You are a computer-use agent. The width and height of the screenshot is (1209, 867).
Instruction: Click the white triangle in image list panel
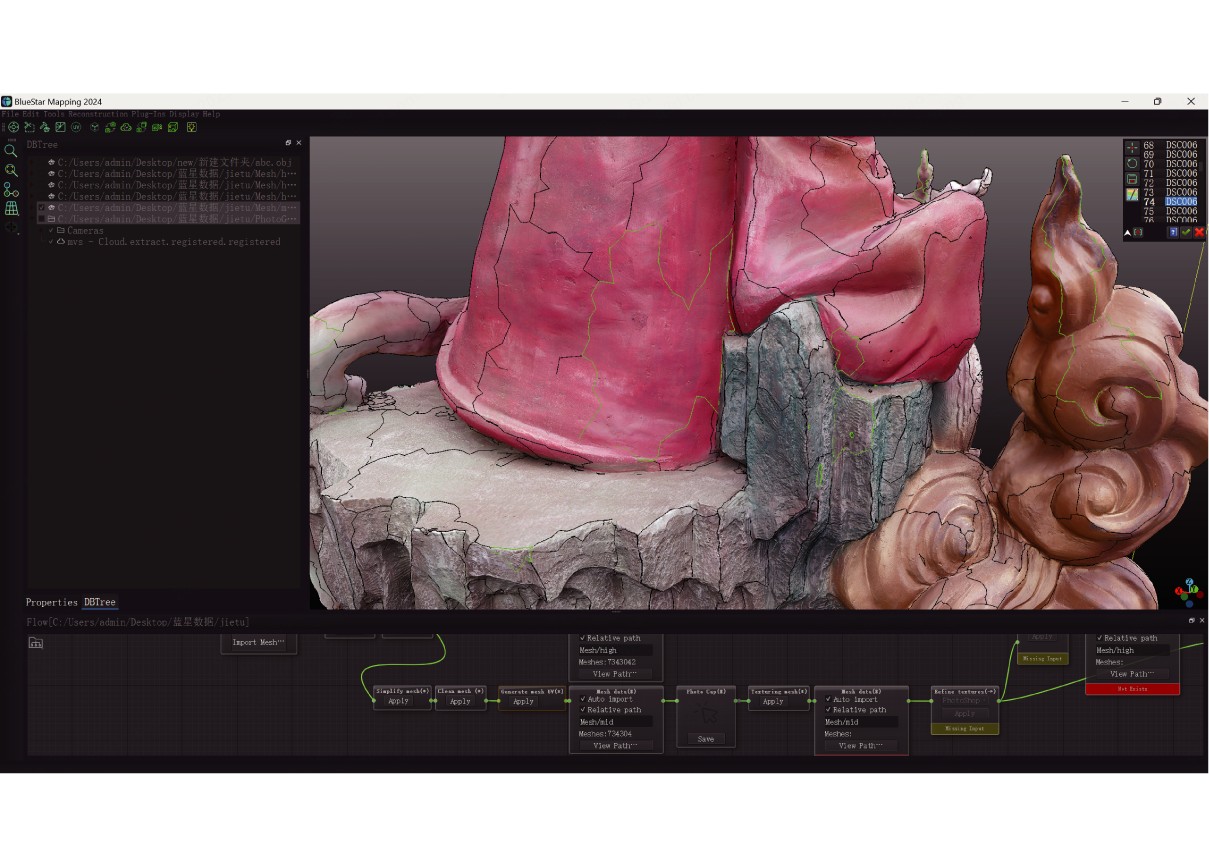coord(1128,232)
